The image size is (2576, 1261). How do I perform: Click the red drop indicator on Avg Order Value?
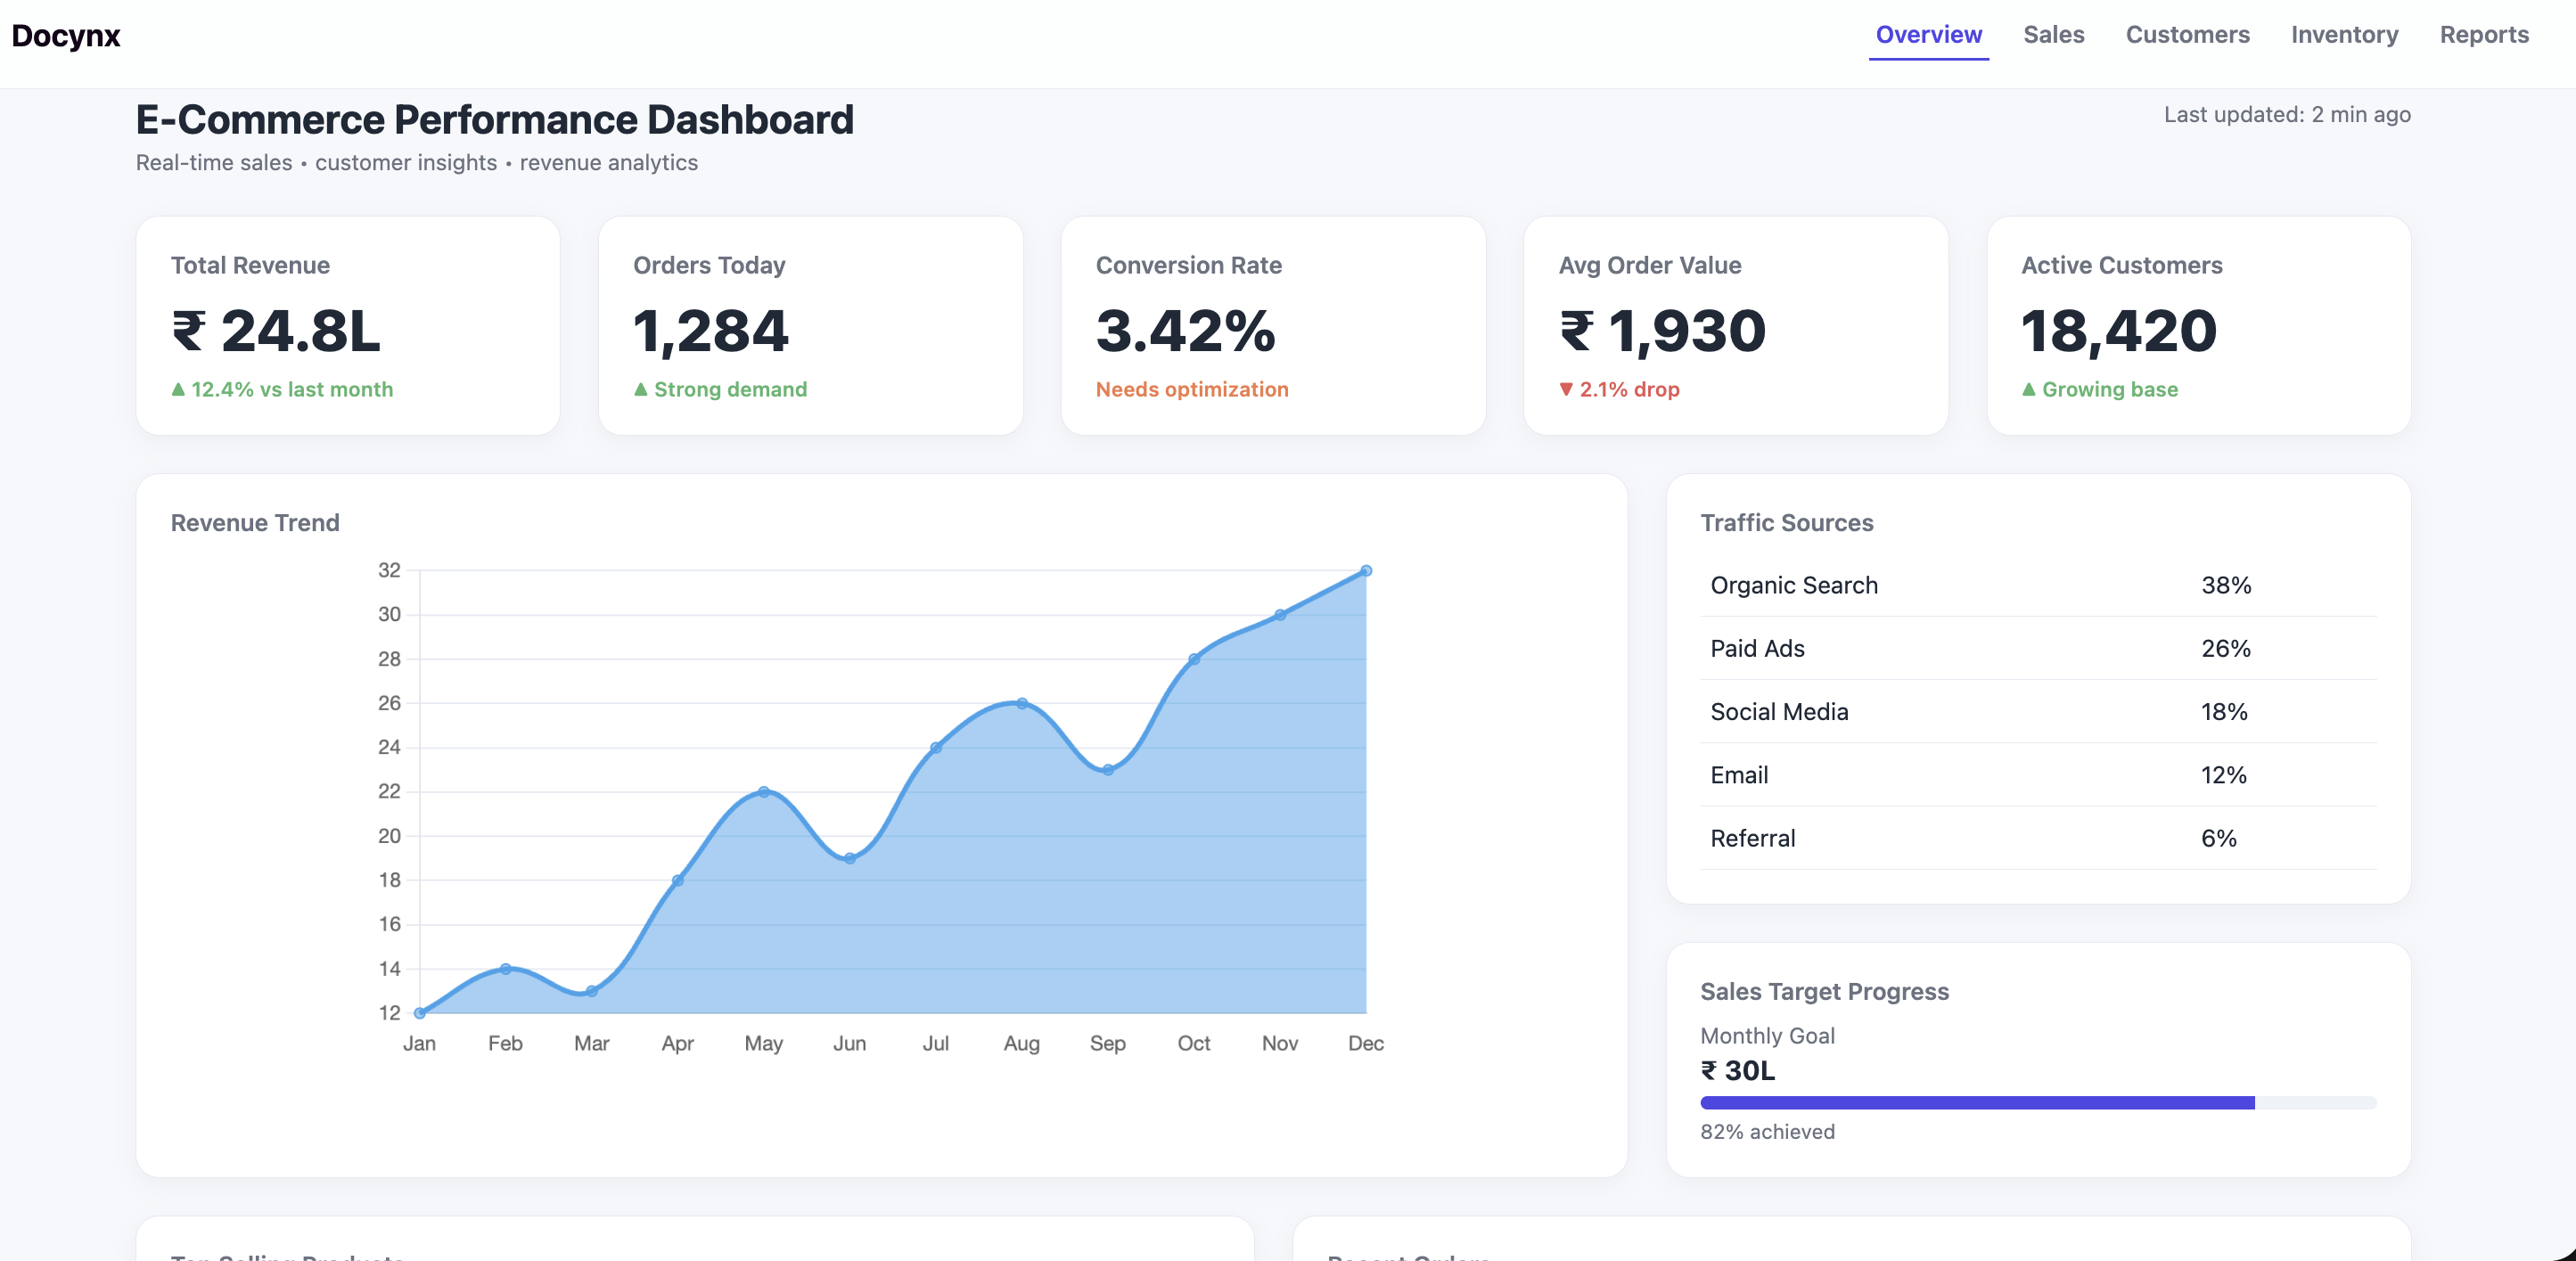click(x=1567, y=389)
